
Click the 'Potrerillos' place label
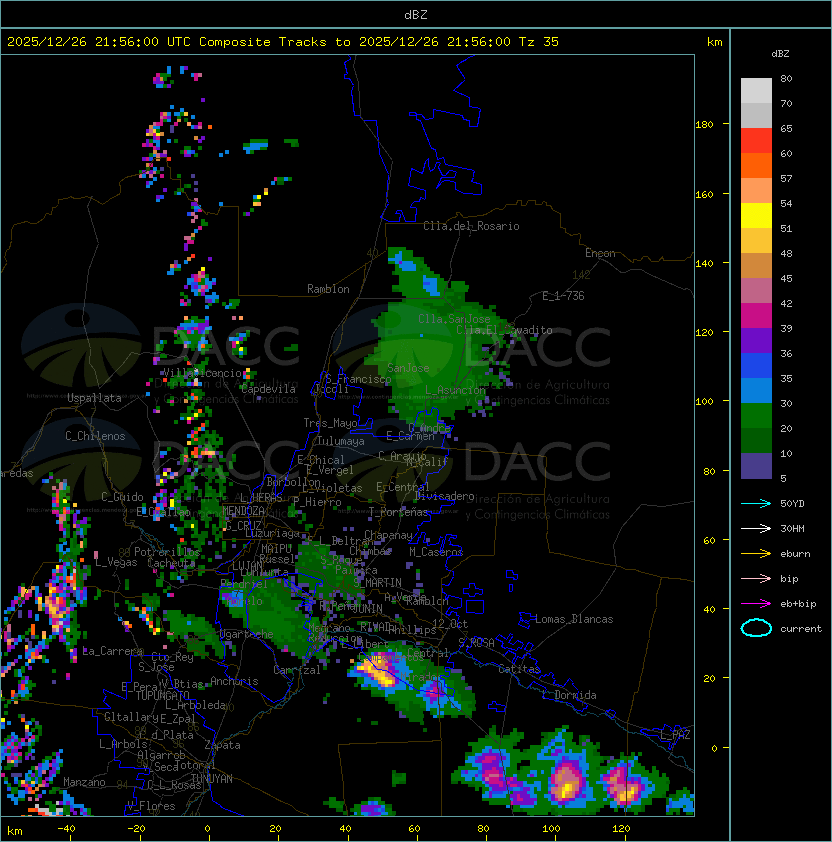167,552
